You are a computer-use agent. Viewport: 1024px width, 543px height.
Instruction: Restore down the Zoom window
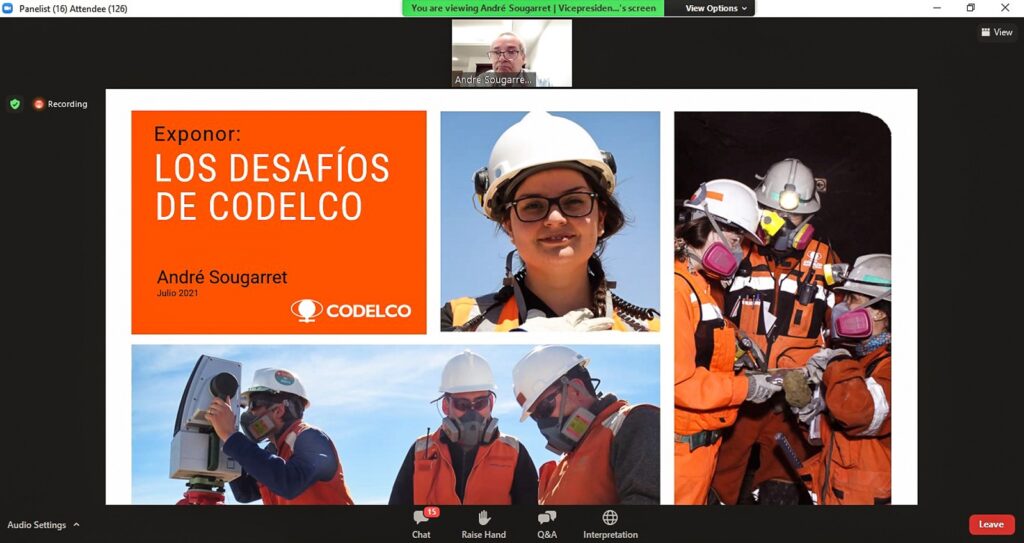[970, 8]
